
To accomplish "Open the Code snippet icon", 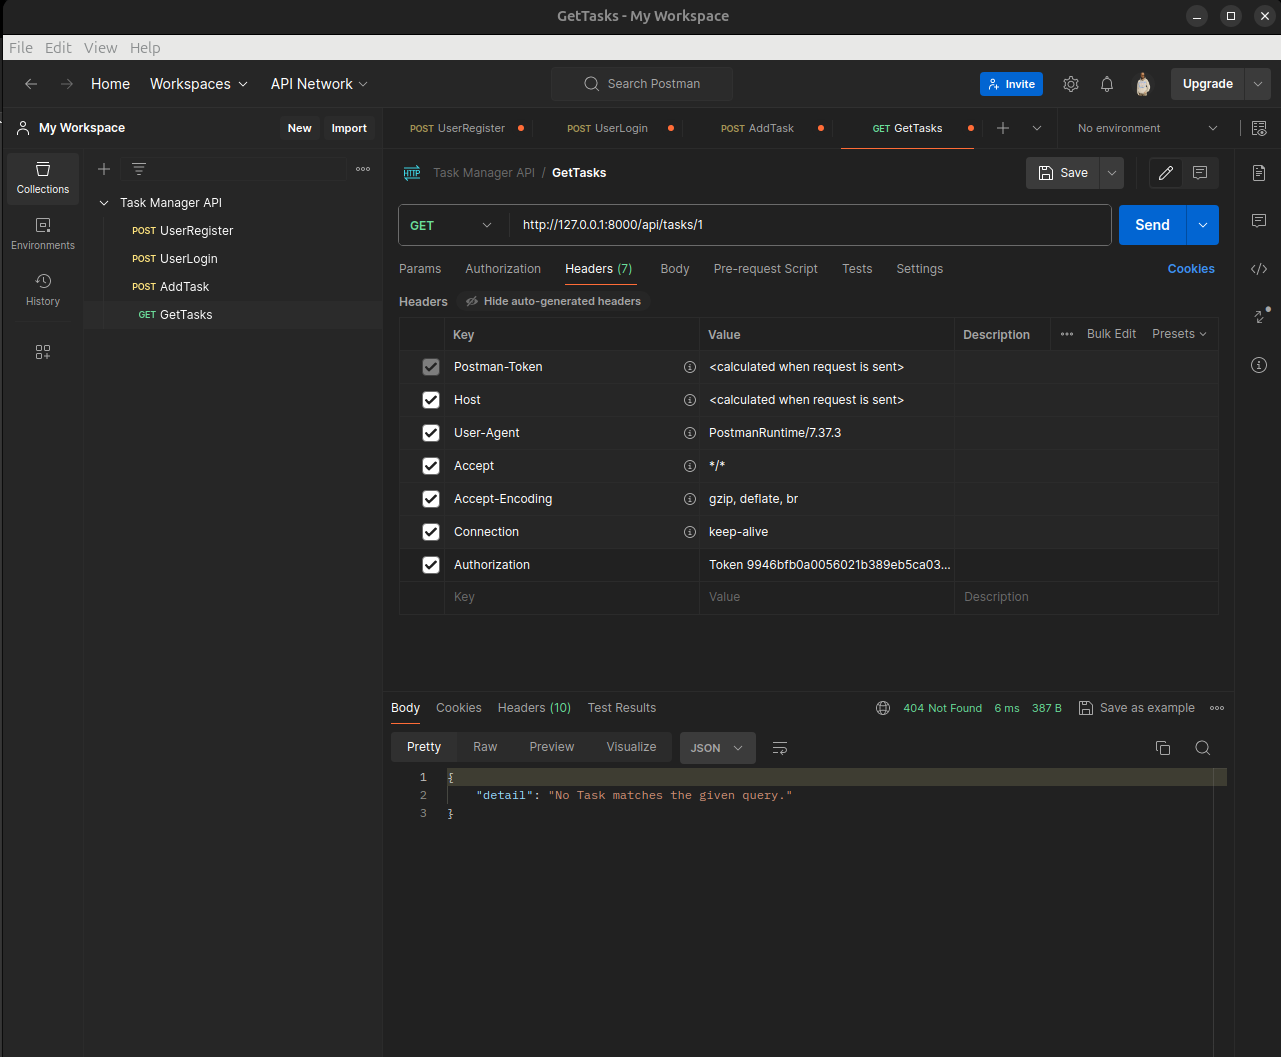I will click(x=1259, y=268).
